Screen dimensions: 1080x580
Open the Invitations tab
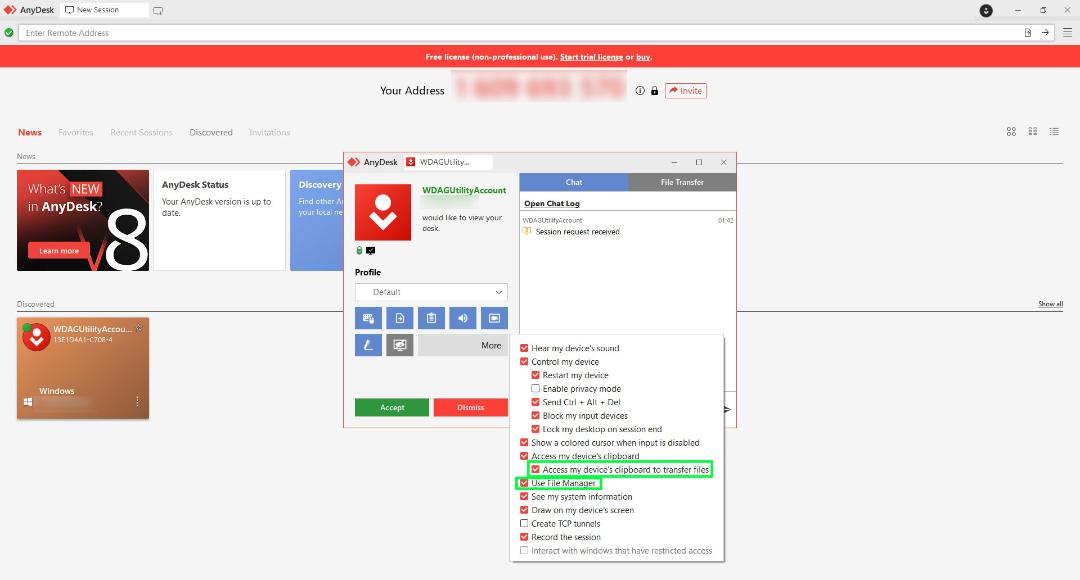click(x=269, y=132)
